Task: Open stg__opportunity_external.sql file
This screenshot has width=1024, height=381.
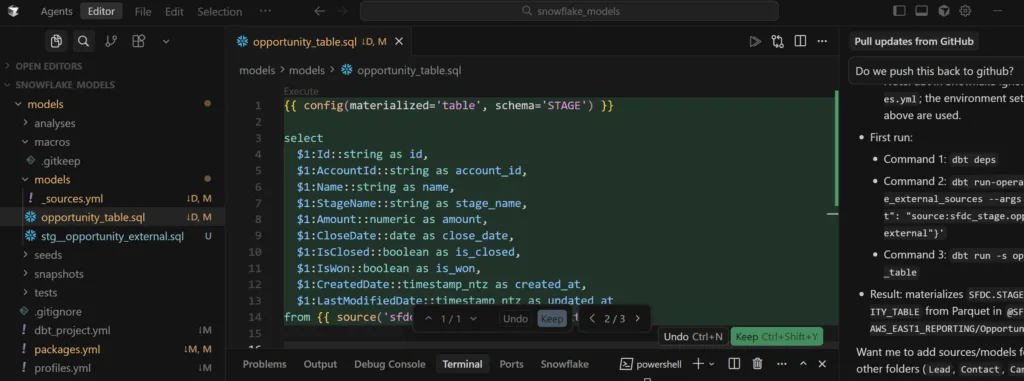Action: tap(113, 236)
